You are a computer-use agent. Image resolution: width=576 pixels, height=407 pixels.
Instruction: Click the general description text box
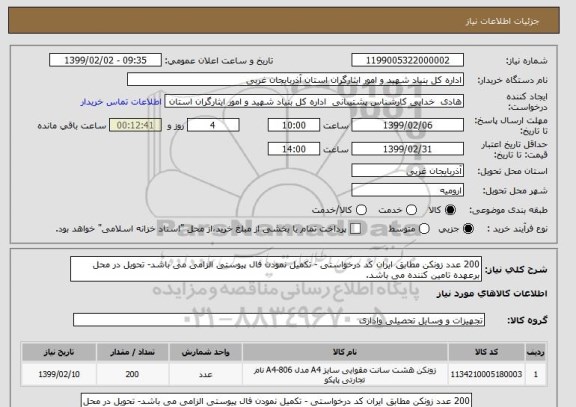click(x=276, y=269)
